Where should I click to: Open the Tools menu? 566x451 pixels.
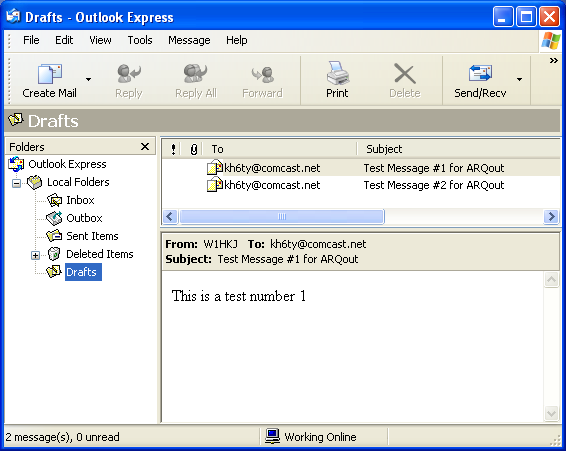140,40
